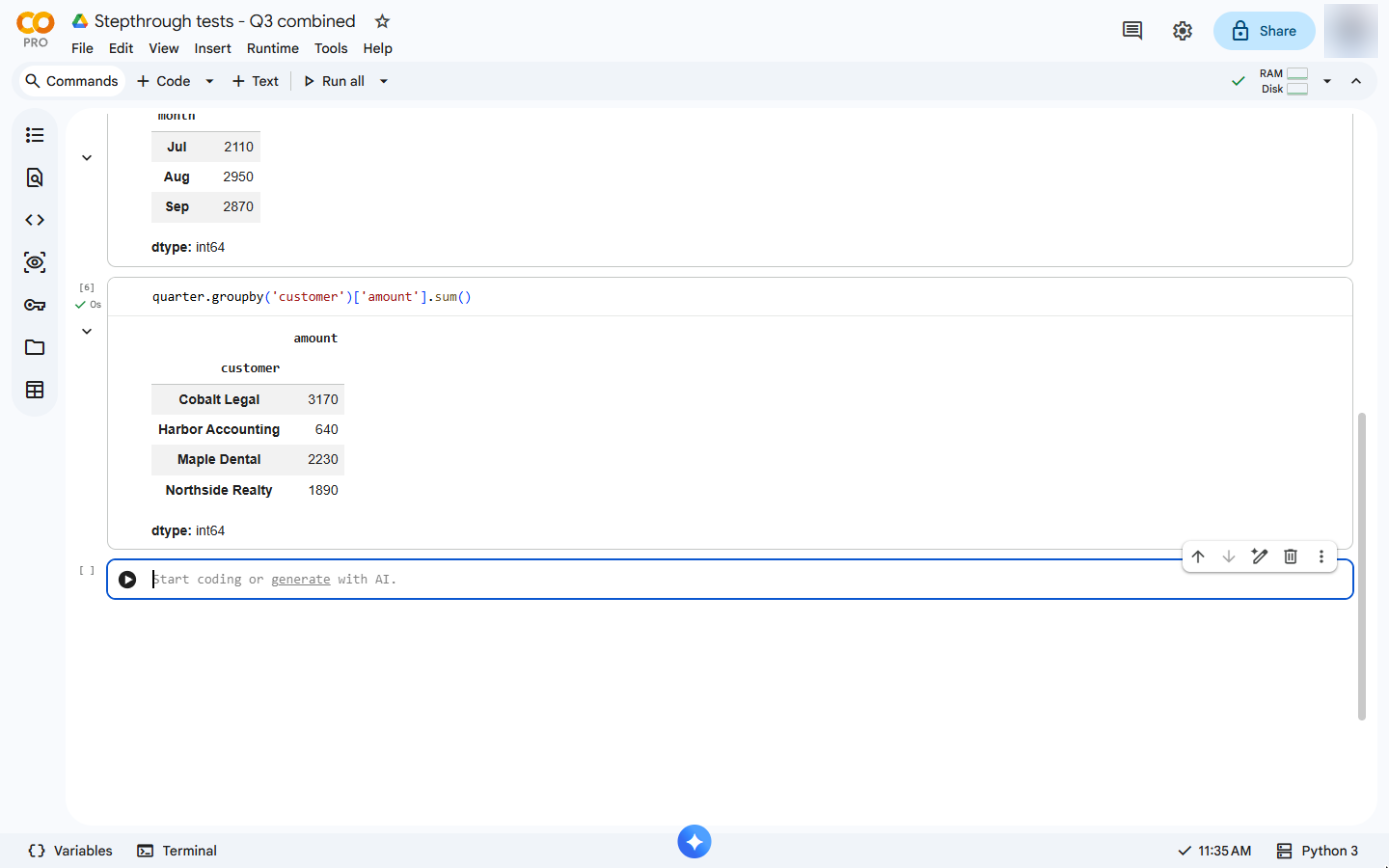Viewport: 1389px width, 868px height.
Task: Click the generate with AI link
Action: click(x=300, y=579)
